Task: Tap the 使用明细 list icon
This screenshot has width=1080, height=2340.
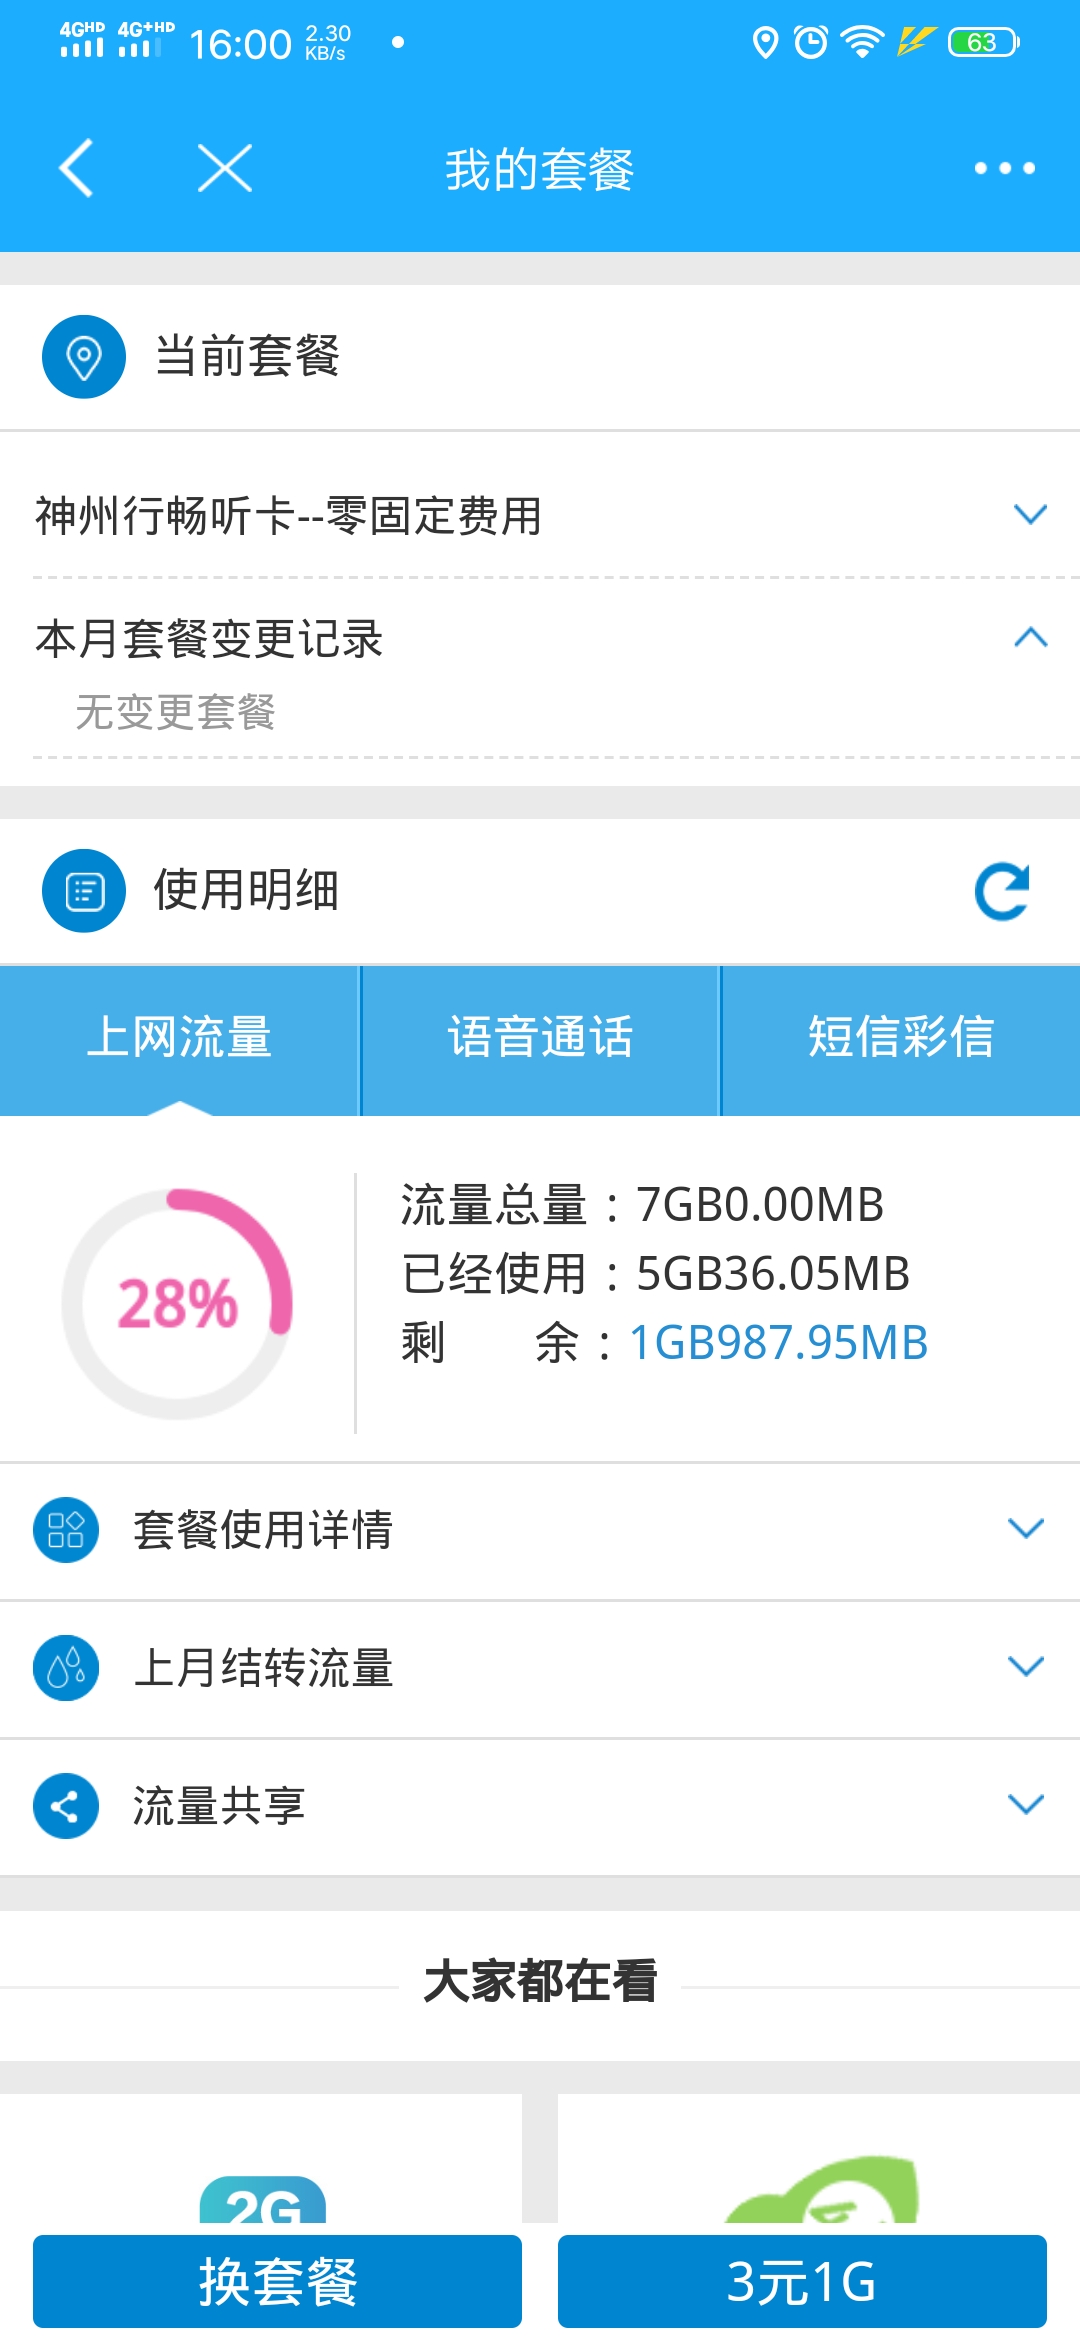Action: [84, 891]
